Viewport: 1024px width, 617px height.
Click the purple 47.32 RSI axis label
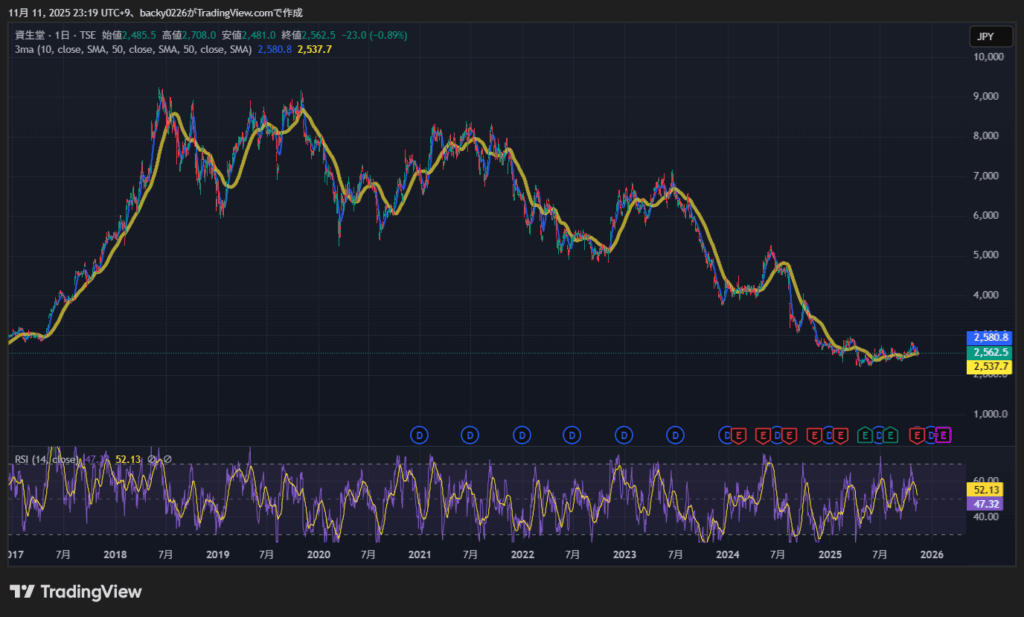pyautogui.click(x=985, y=505)
